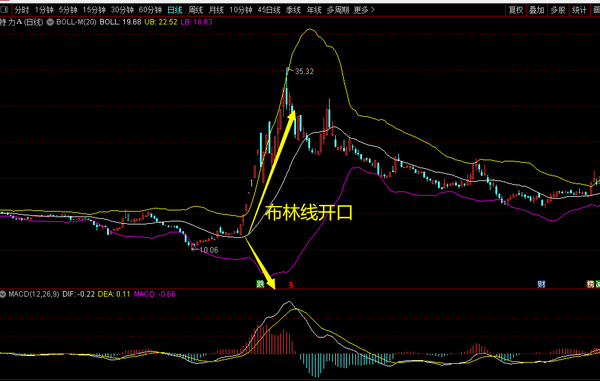600x381 pixels.
Task: Click the DEA: 0.11 value
Action: coord(114,294)
